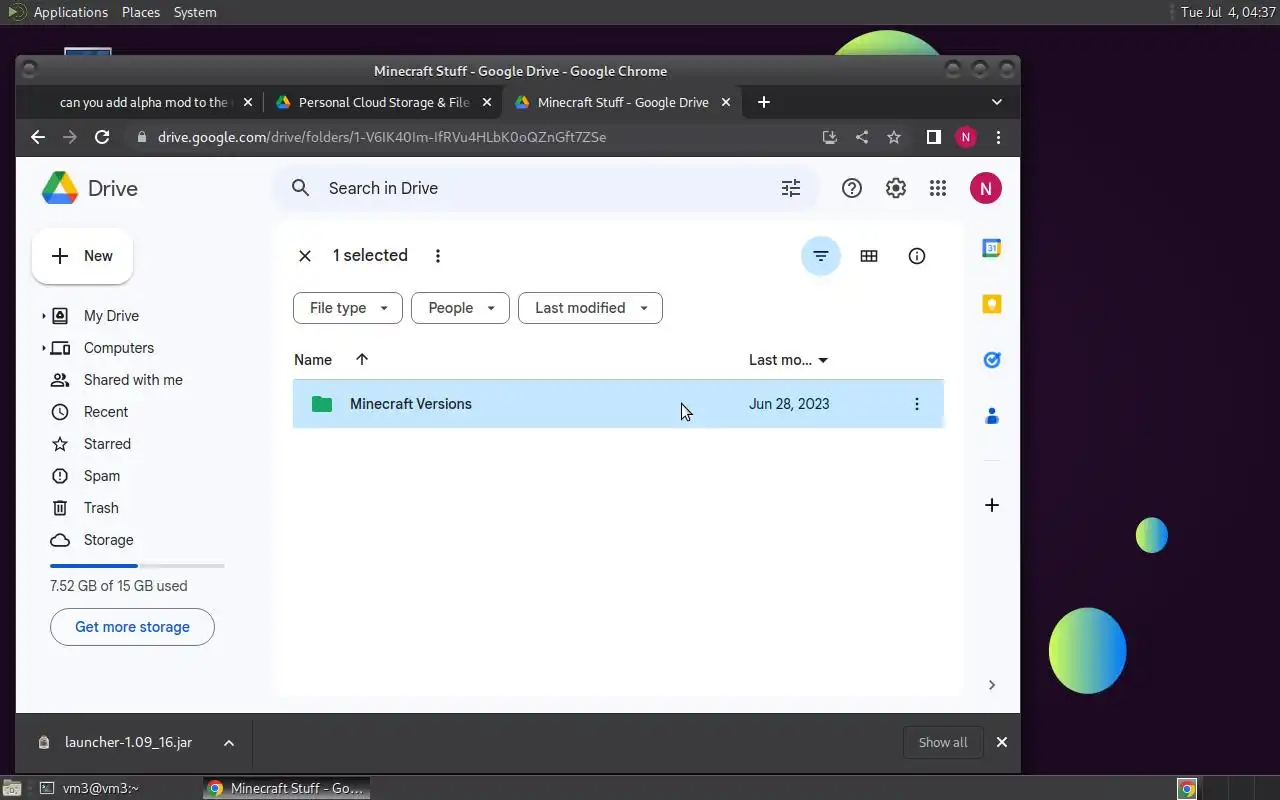The width and height of the screenshot is (1280, 800).
Task: Open Google Keep side panel
Action: click(x=992, y=304)
